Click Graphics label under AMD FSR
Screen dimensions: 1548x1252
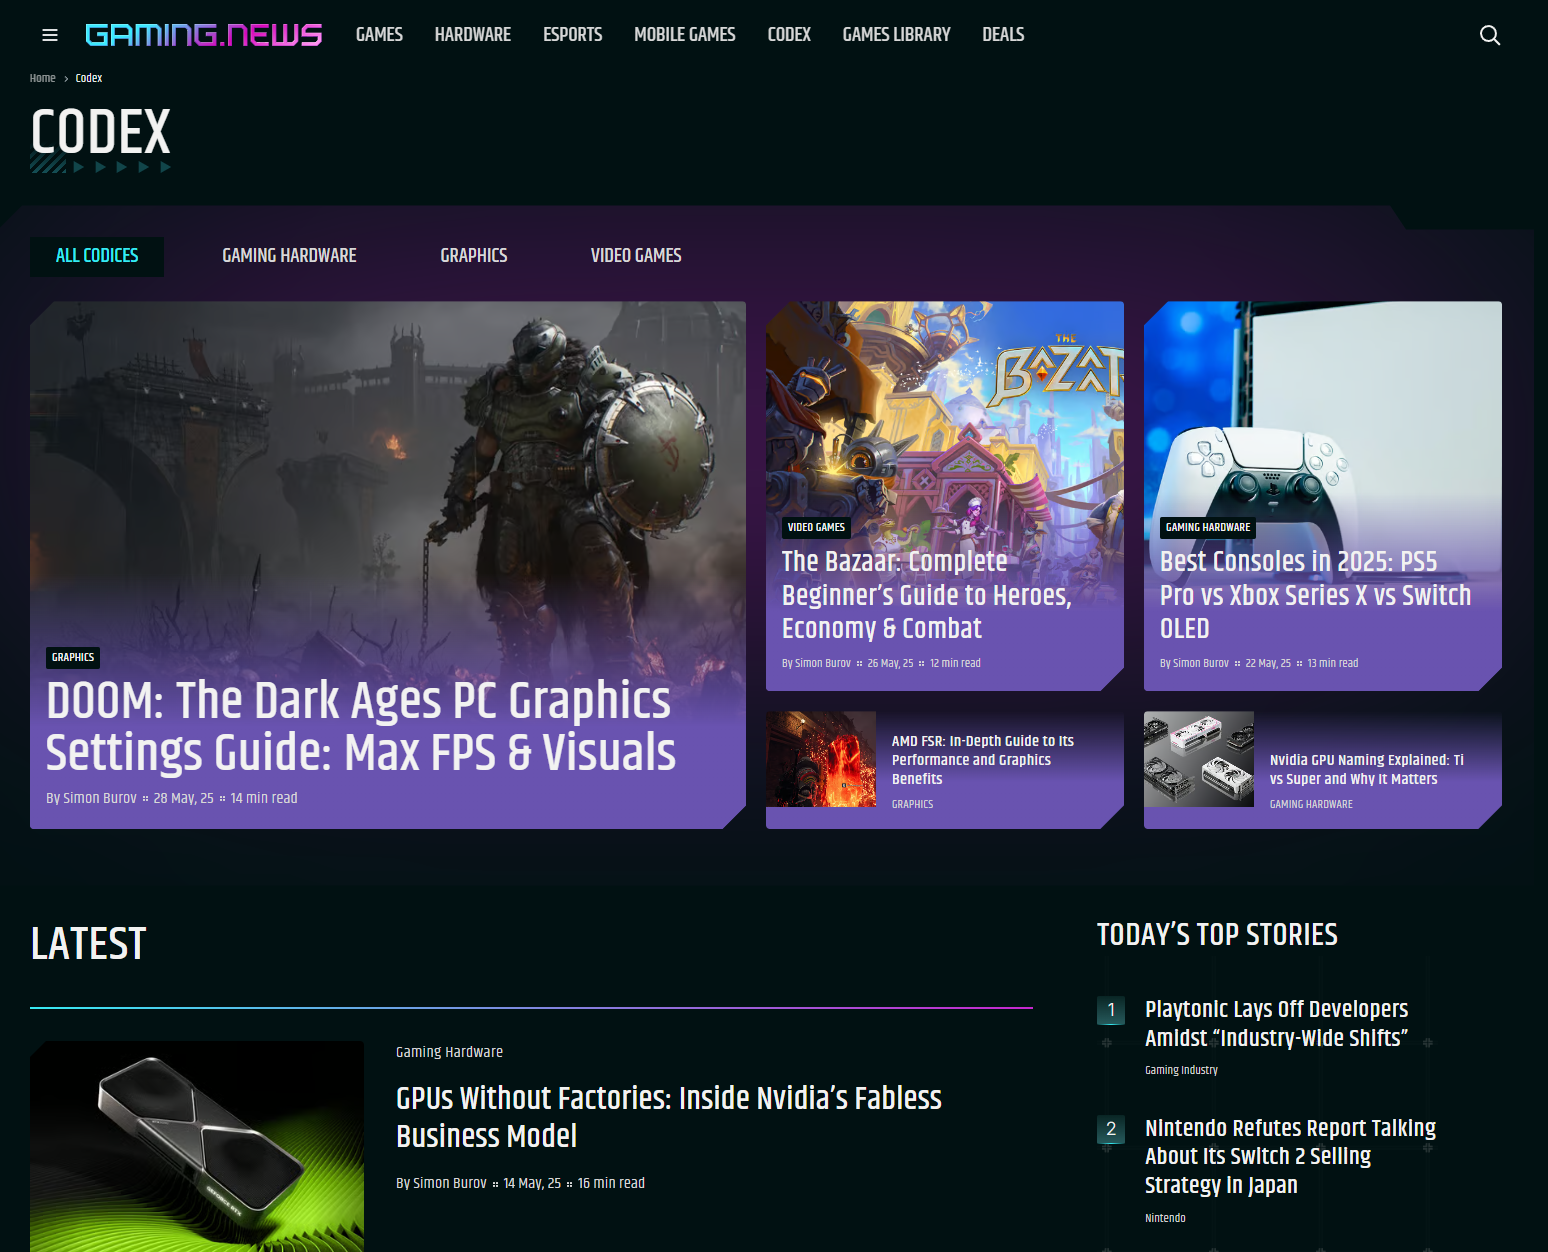pos(912,804)
